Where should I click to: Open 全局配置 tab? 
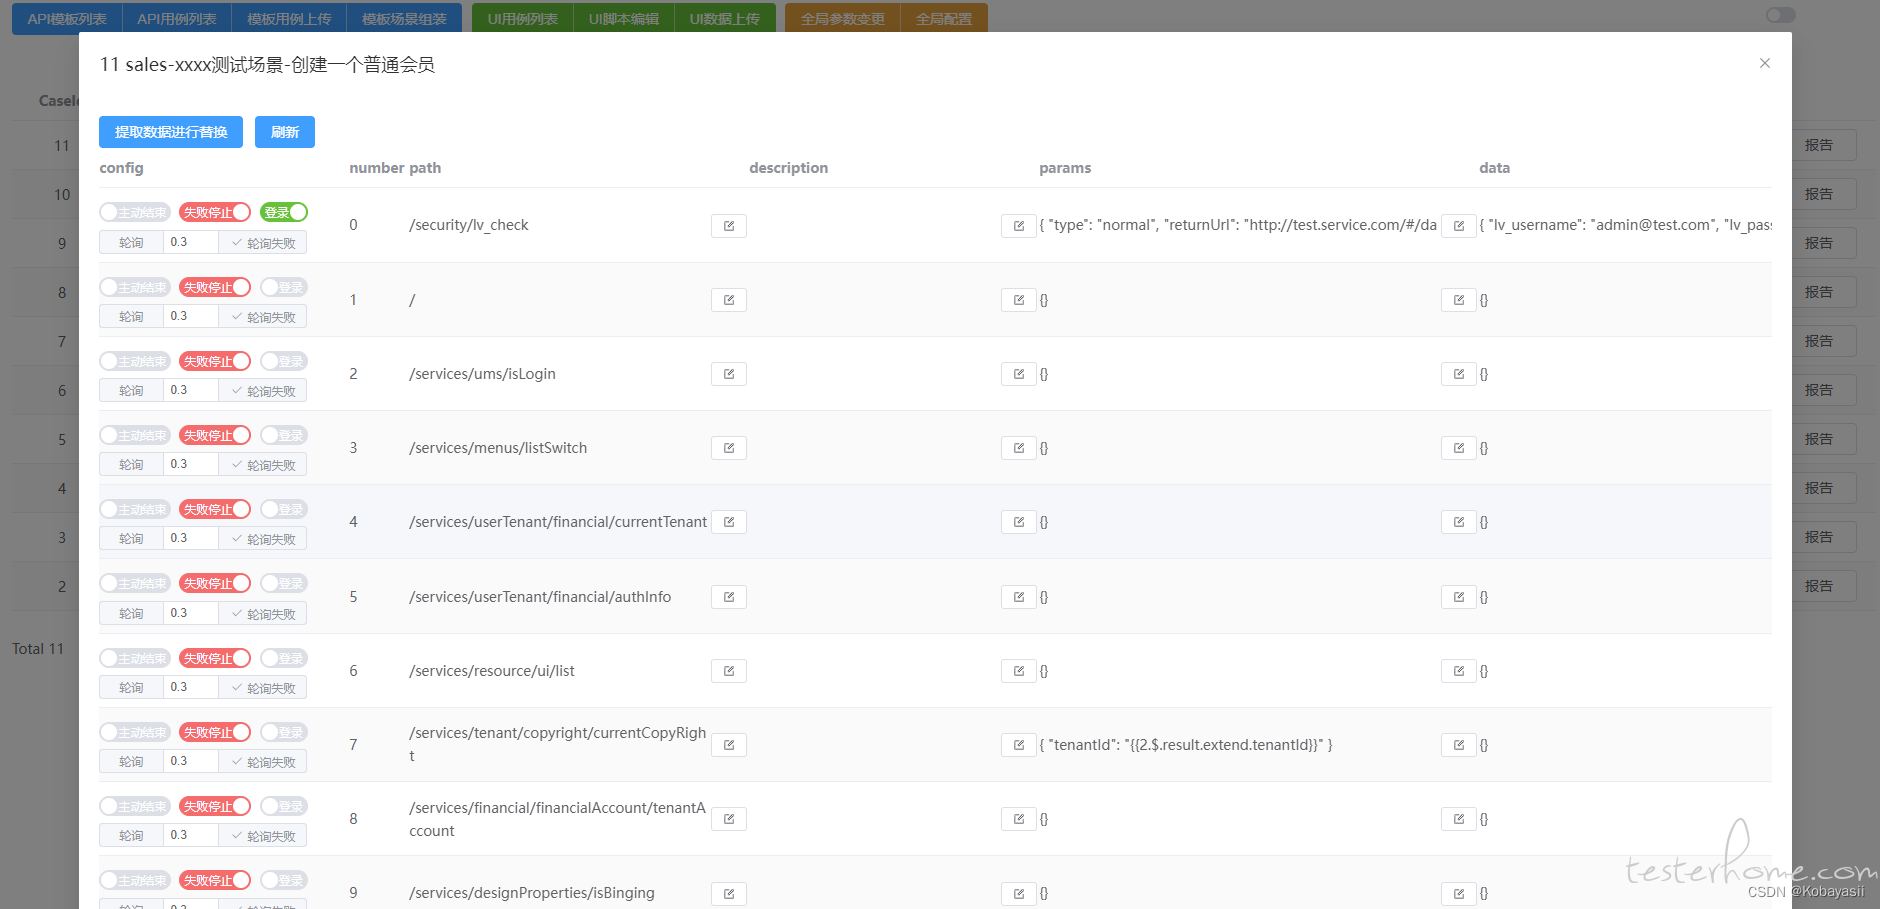point(944,19)
